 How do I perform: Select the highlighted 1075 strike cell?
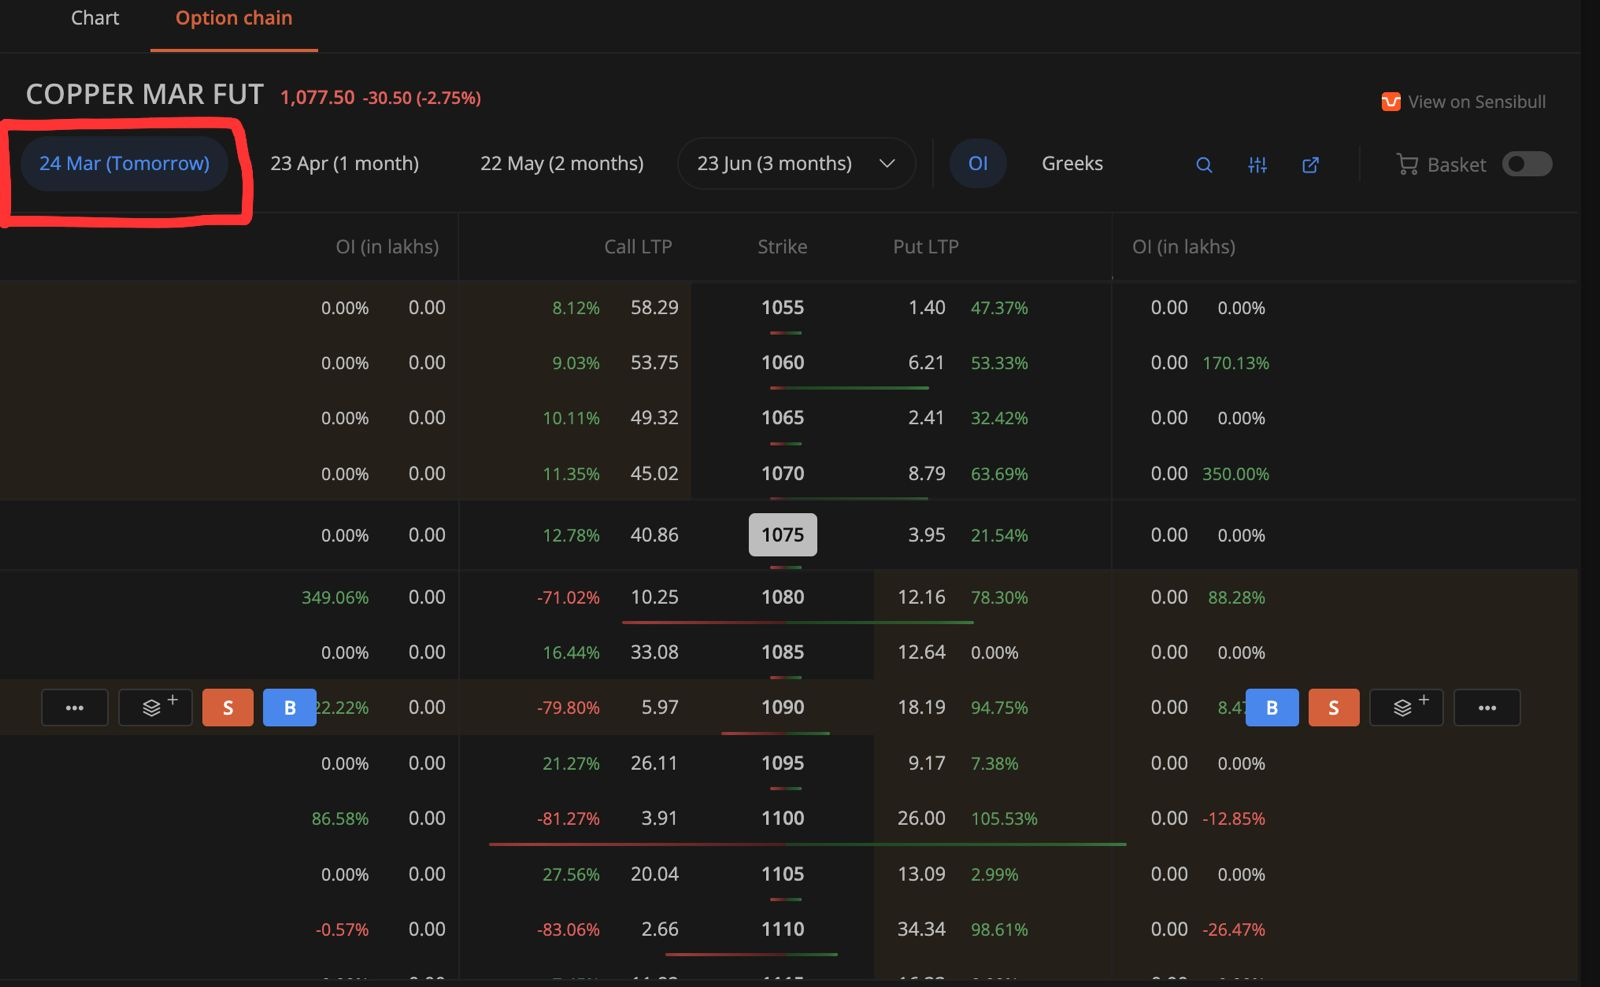(x=782, y=535)
